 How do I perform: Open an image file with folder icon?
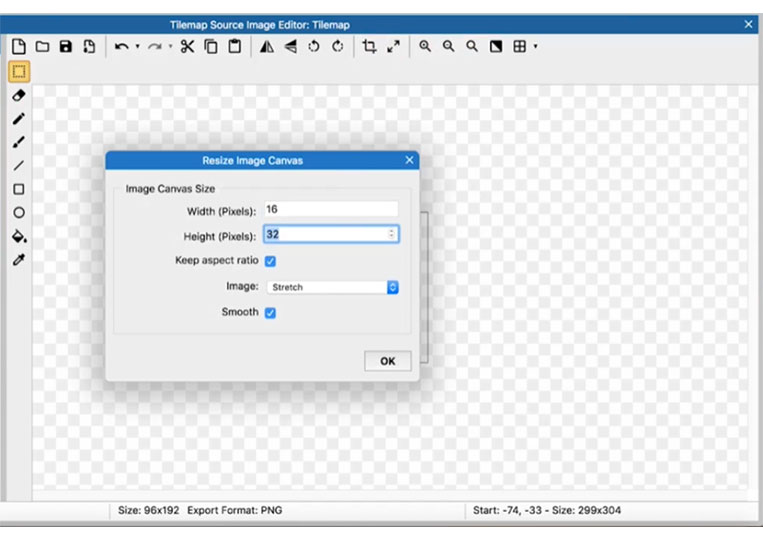click(42, 47)
